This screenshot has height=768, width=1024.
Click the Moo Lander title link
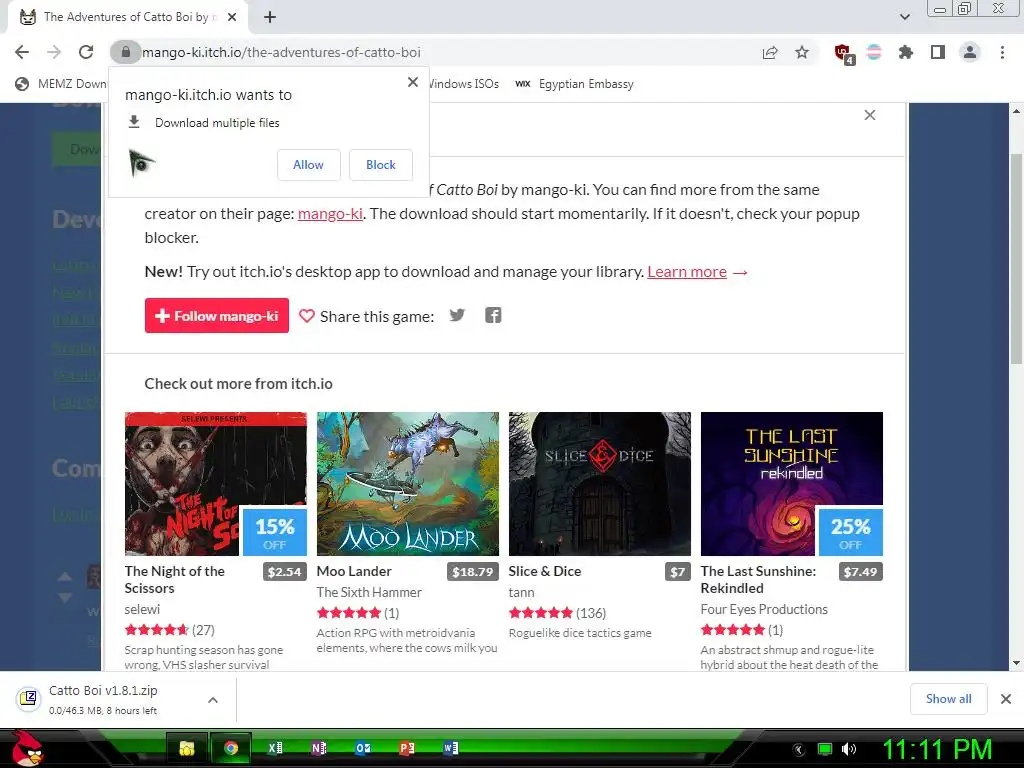tap(354, 571)
